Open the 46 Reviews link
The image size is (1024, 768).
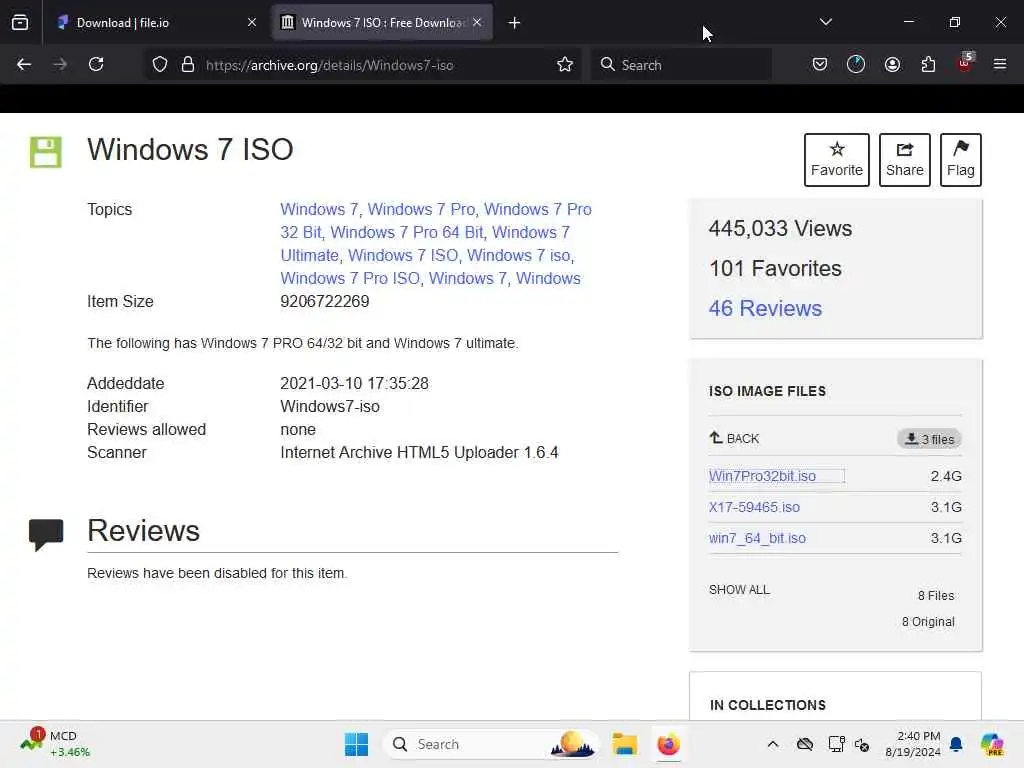tap(765, 308)
